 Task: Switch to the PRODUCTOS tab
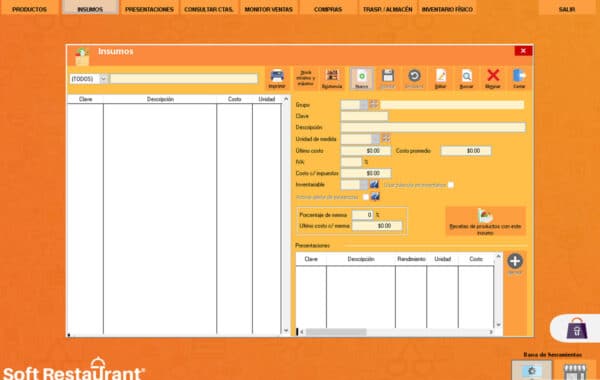29,8
